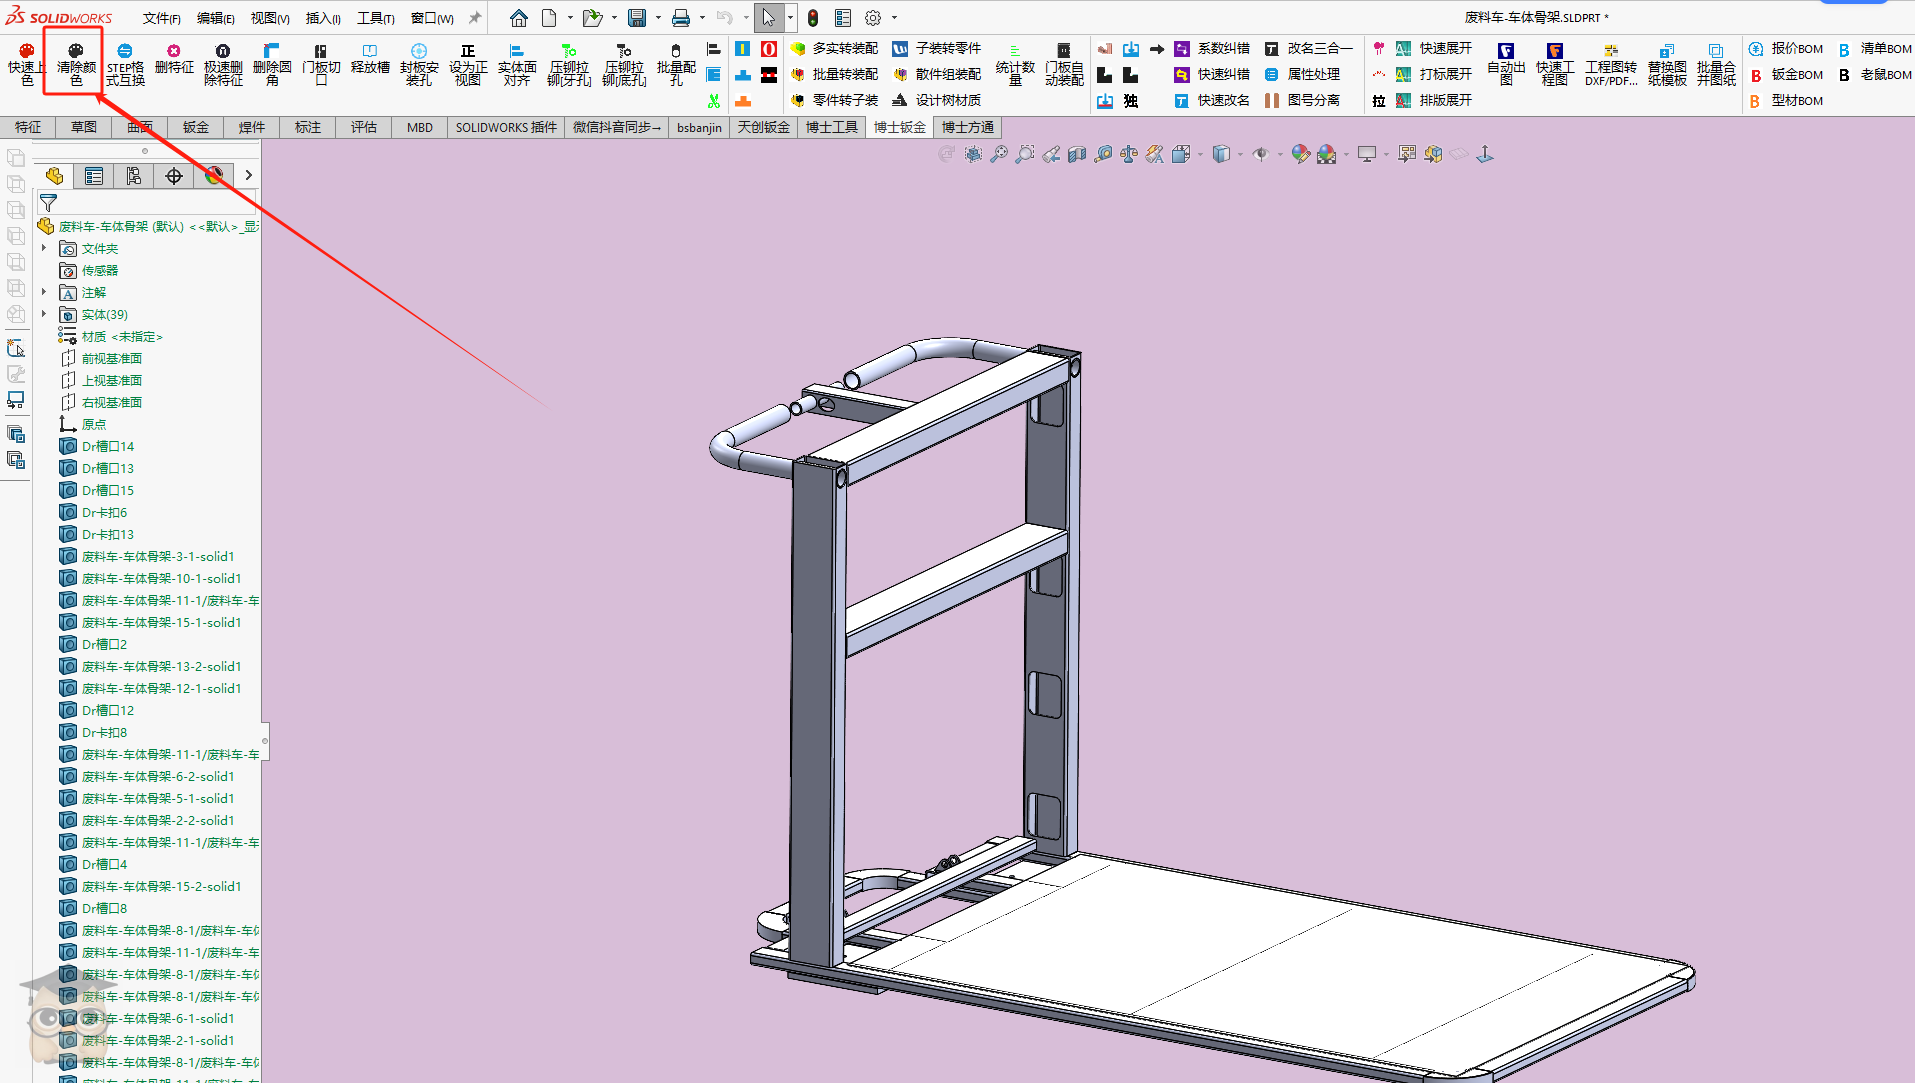Click the 自动出图 auto drawing tool
Viewport: 1915px width, 1083px height.
pos(1506,64)
